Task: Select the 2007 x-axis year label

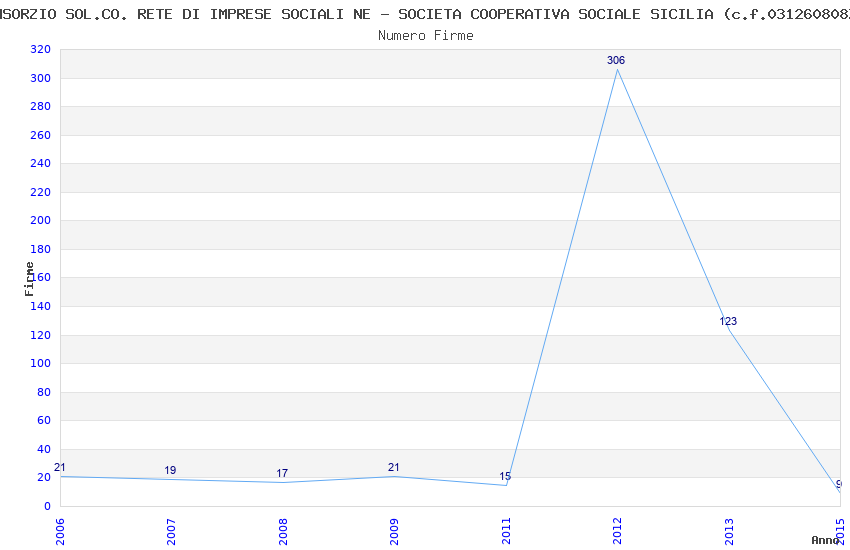Action: click(171, 532)
